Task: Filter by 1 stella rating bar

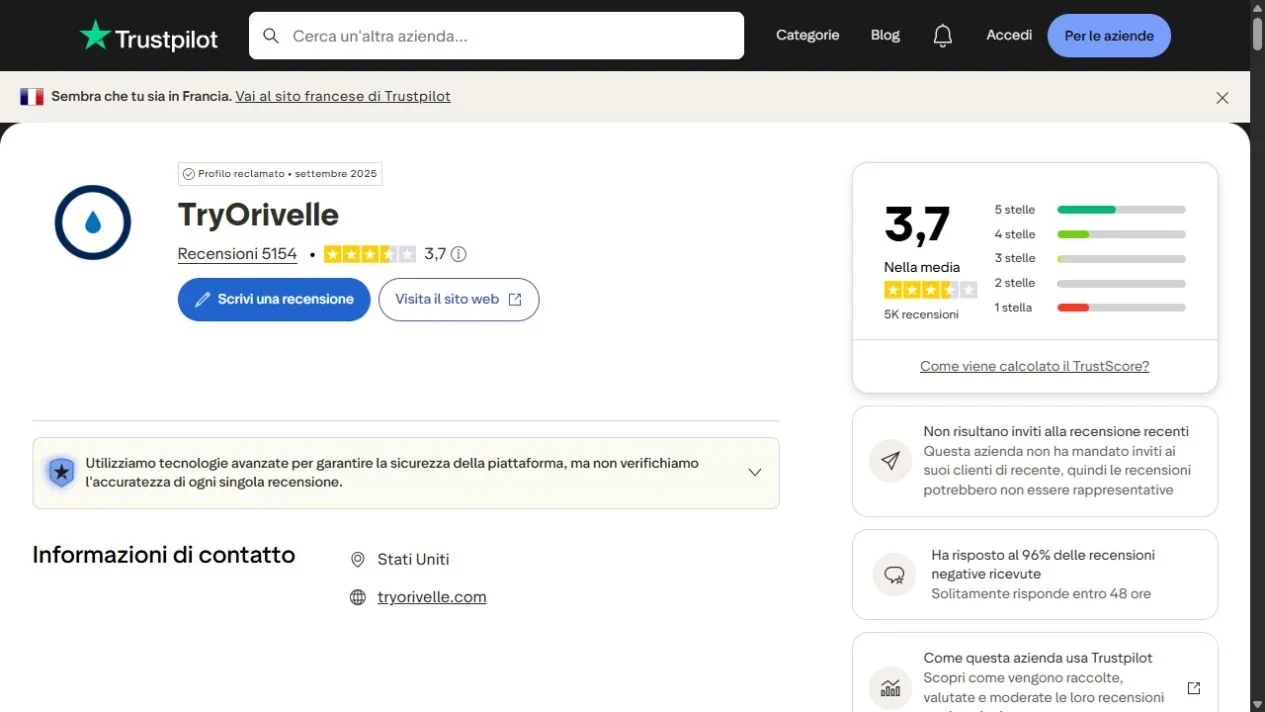Action: pyautogui.click(x=1121, y=308)
